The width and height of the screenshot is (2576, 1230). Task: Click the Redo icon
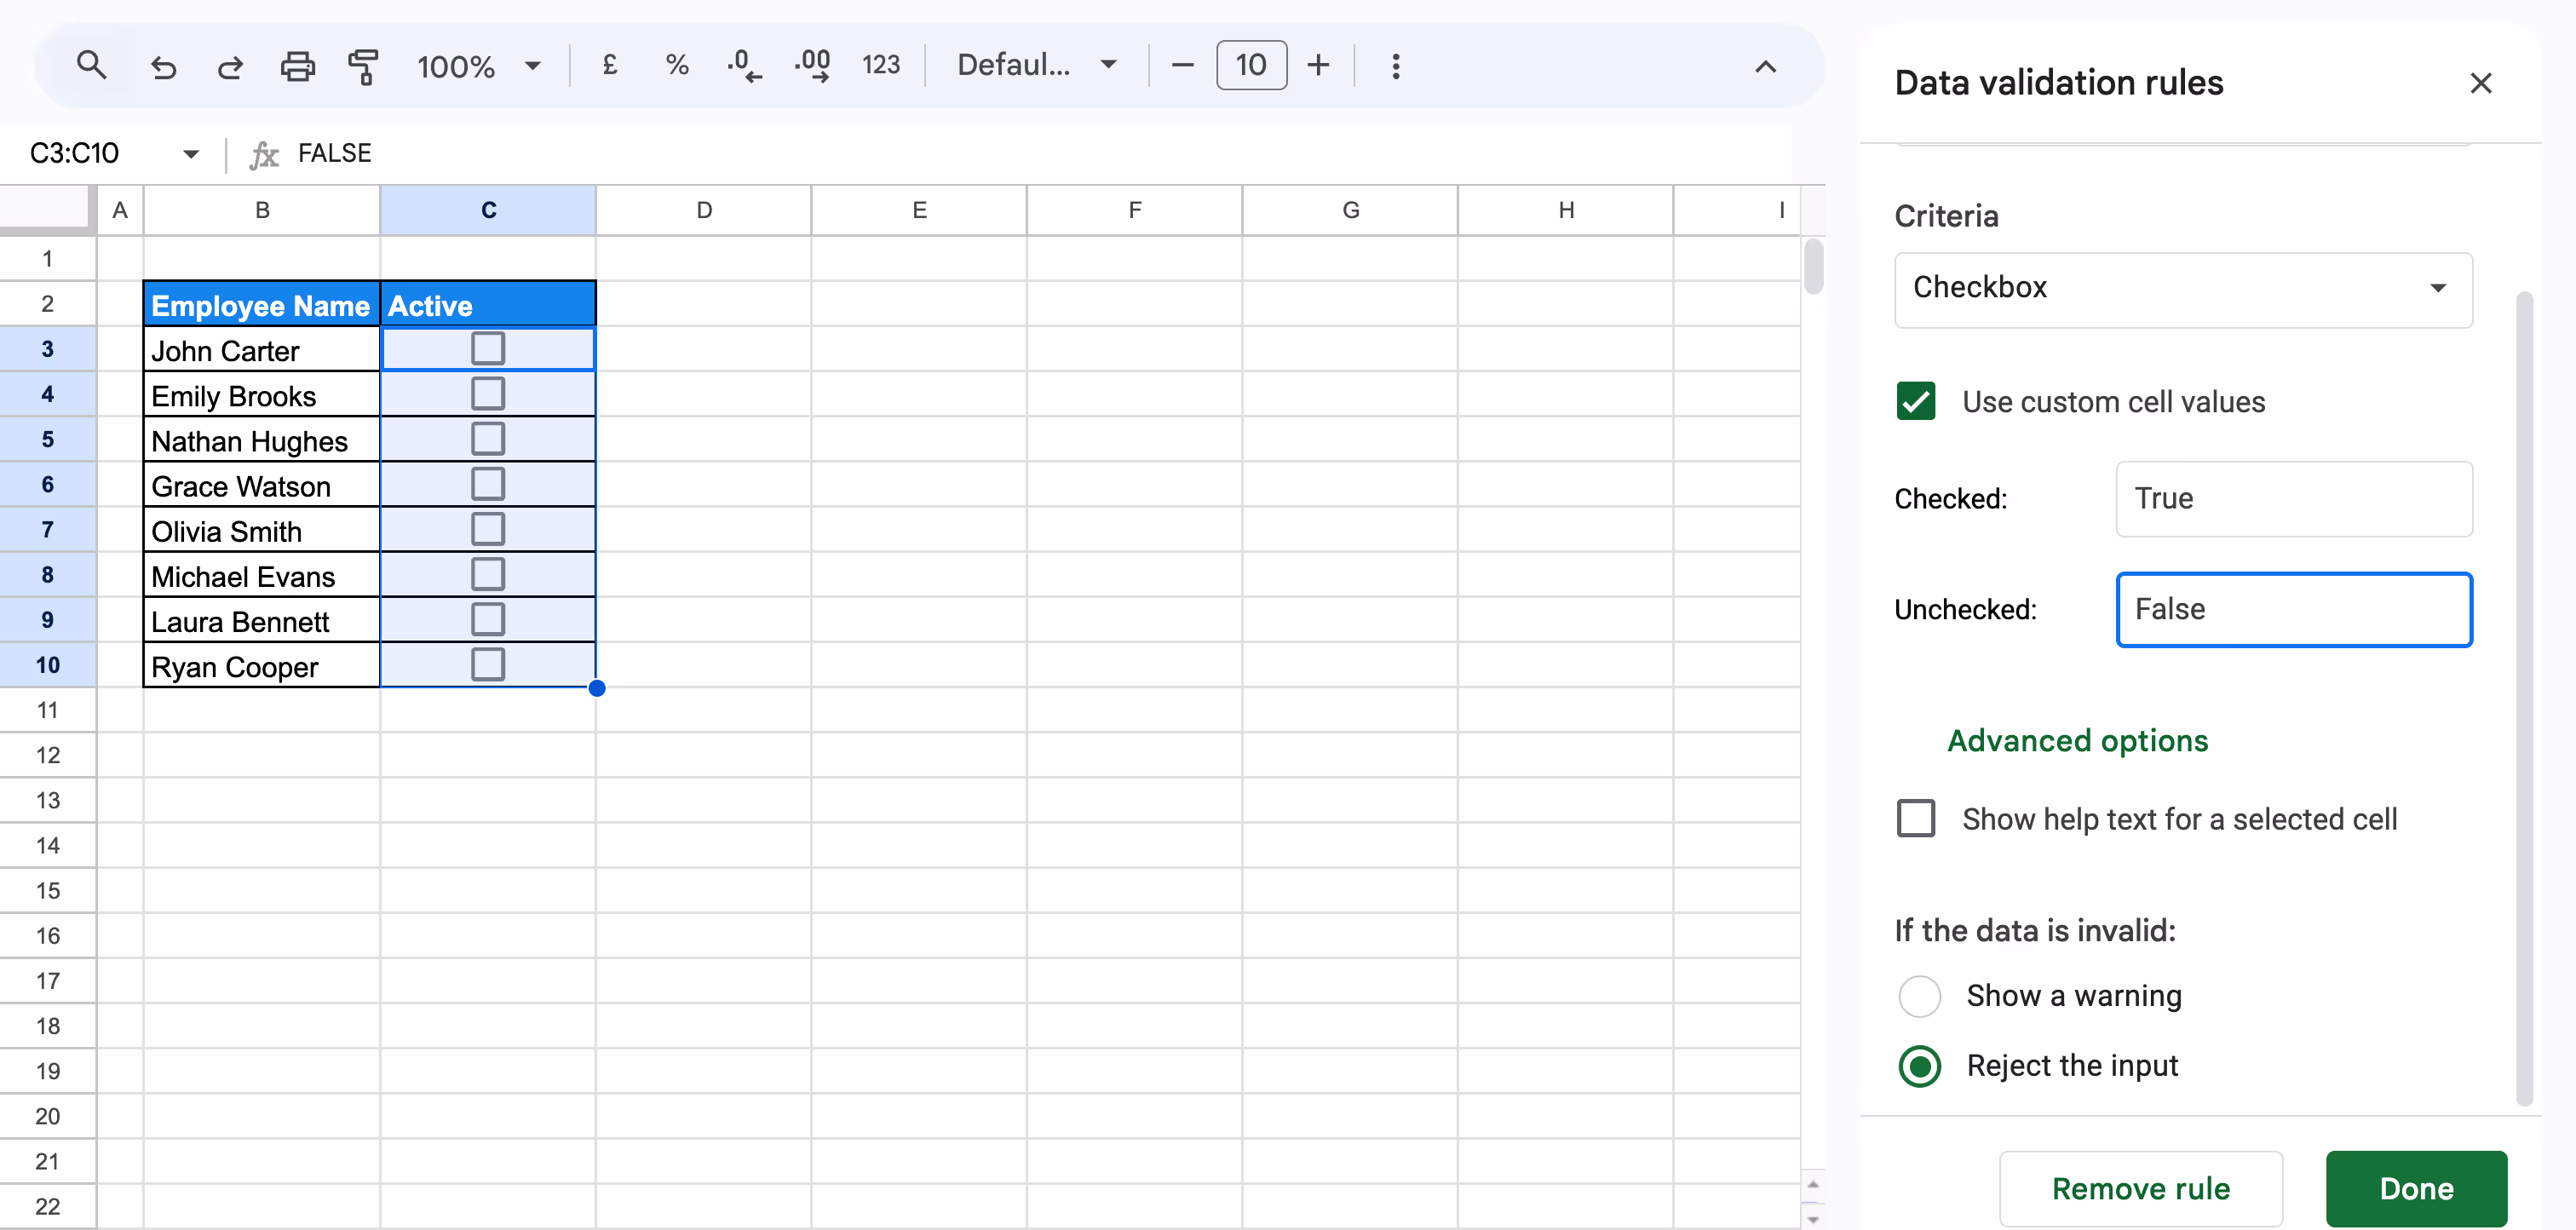(x=230, y=65)
